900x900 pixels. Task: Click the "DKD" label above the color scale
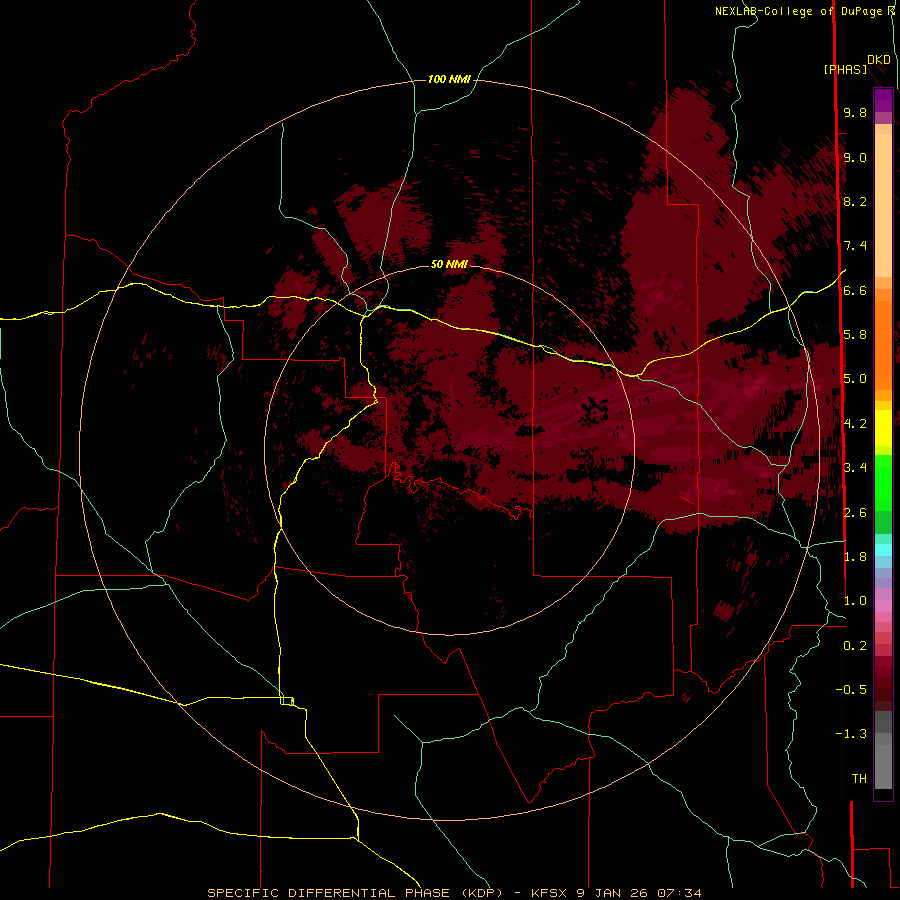click(879, 60)
